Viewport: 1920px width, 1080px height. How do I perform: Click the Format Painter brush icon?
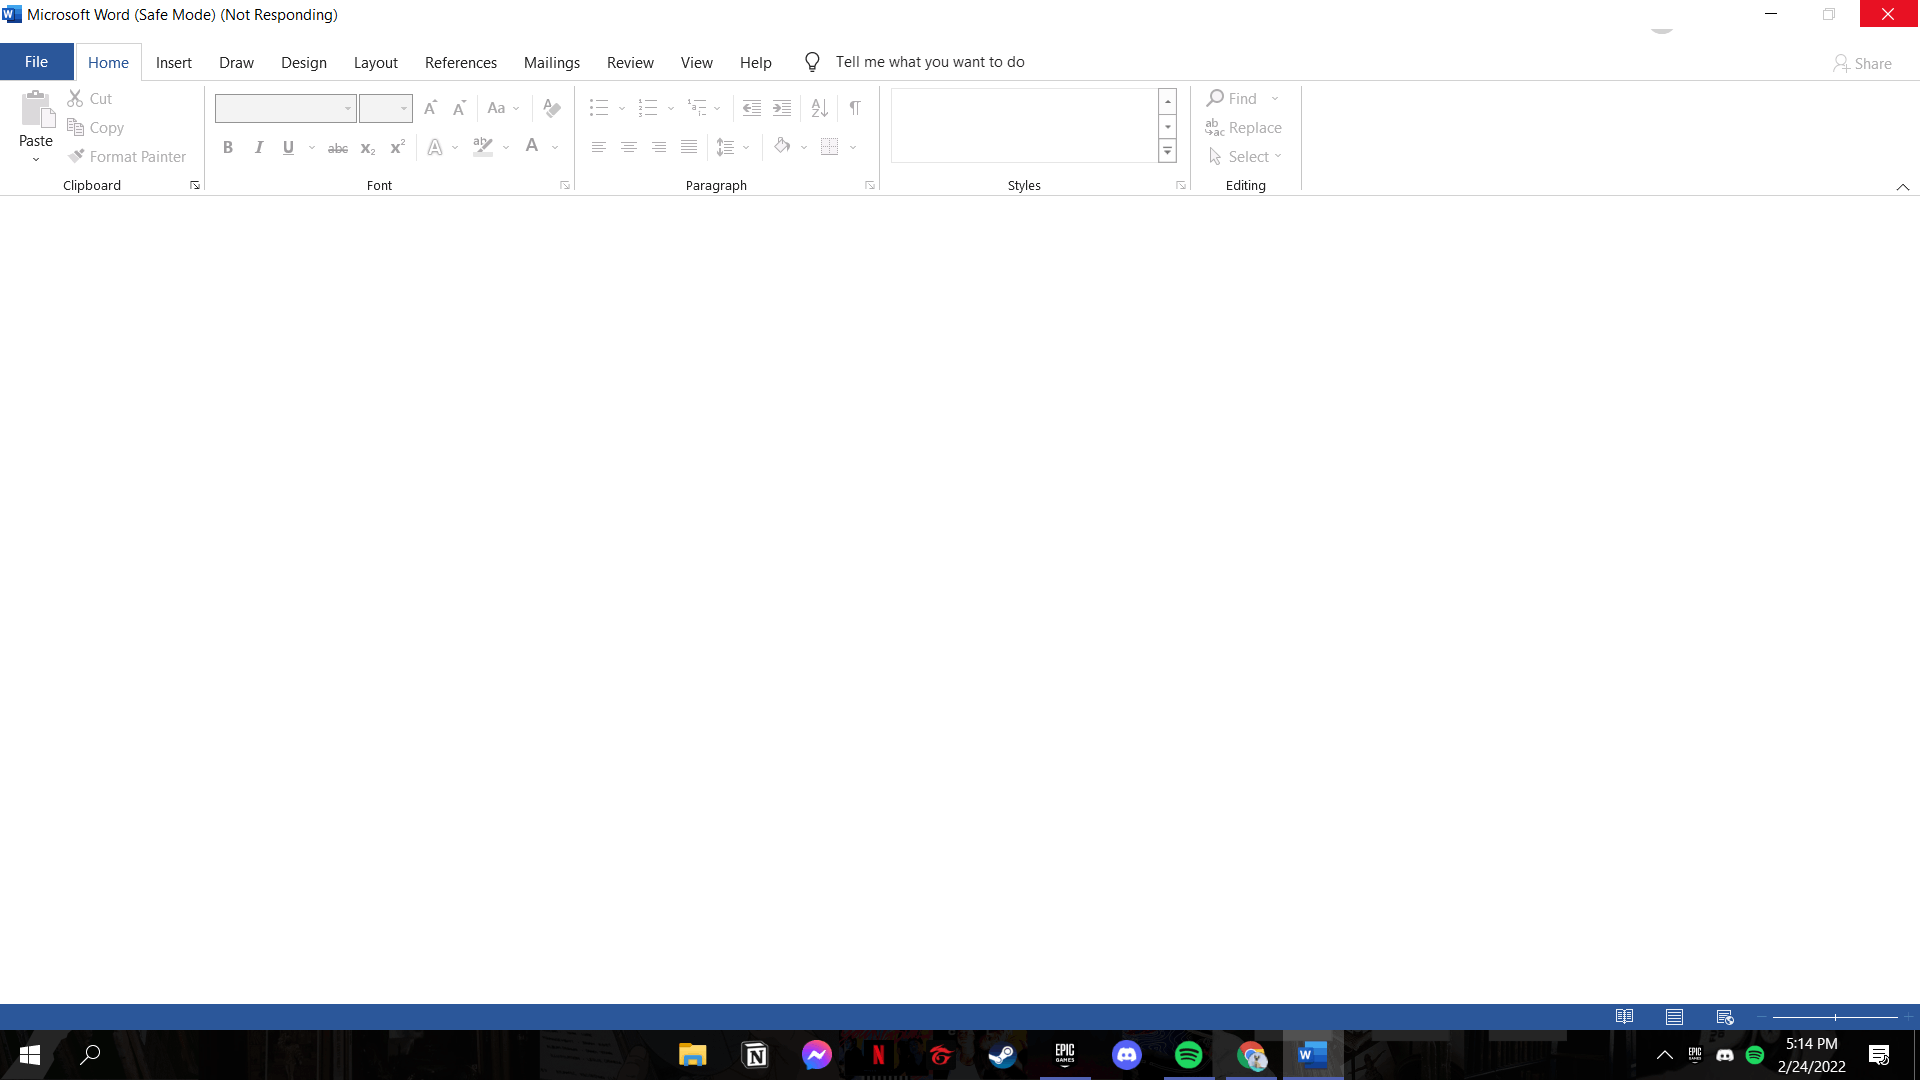tap(76, 156)
